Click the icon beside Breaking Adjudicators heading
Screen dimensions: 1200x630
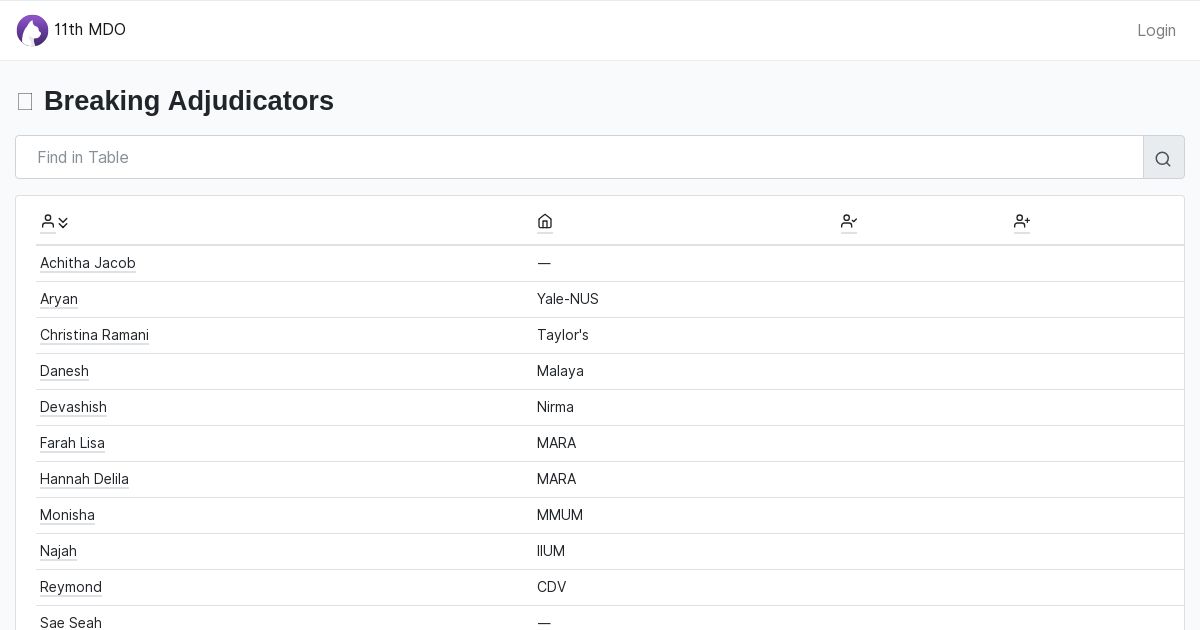click(25, 101)
